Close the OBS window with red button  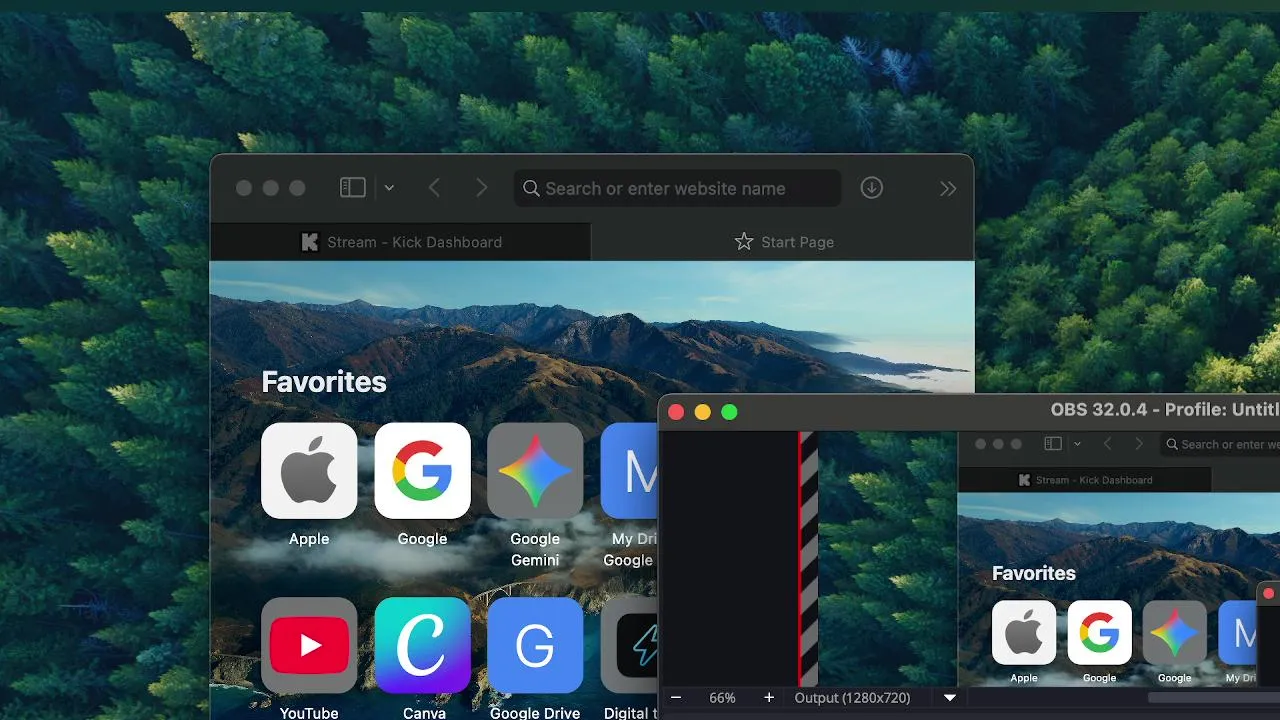[x=676, y=412]
